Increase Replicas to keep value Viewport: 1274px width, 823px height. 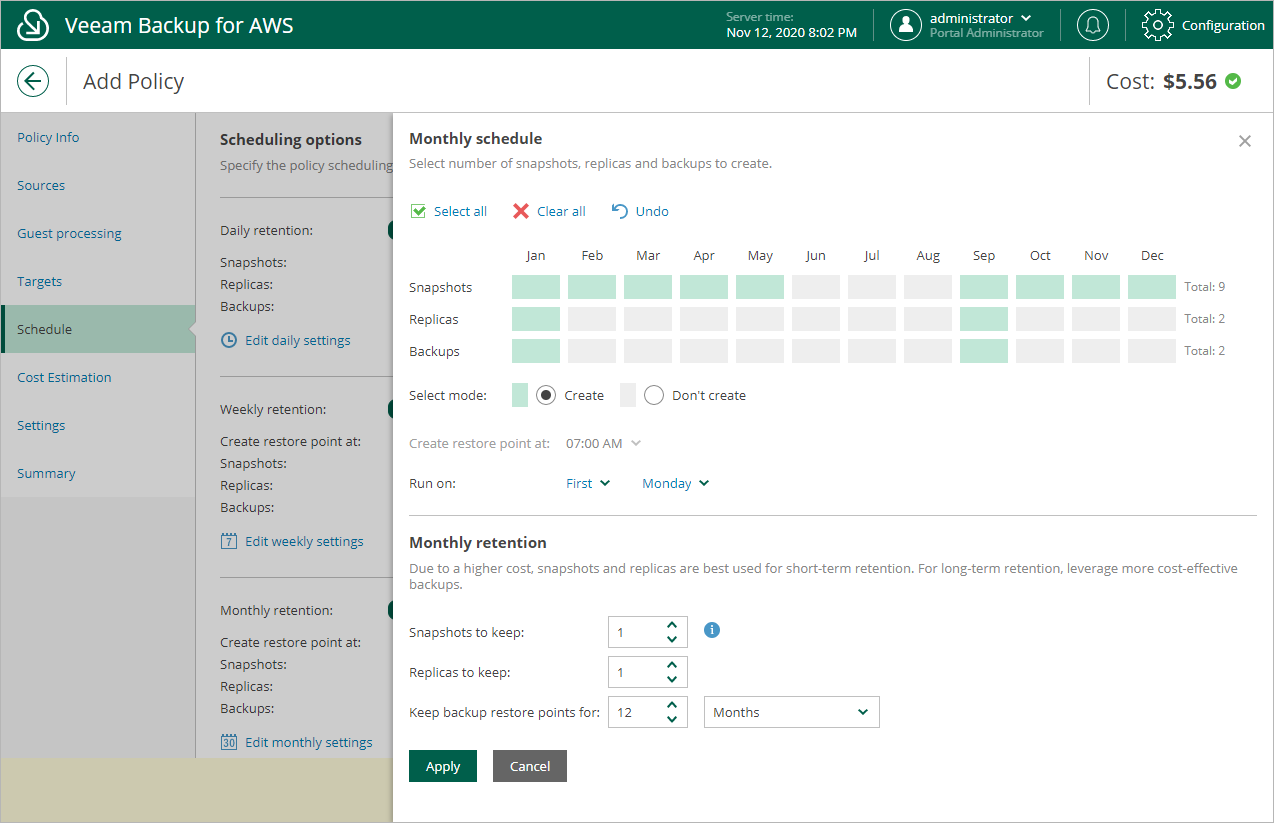click(x=672, y=665)
